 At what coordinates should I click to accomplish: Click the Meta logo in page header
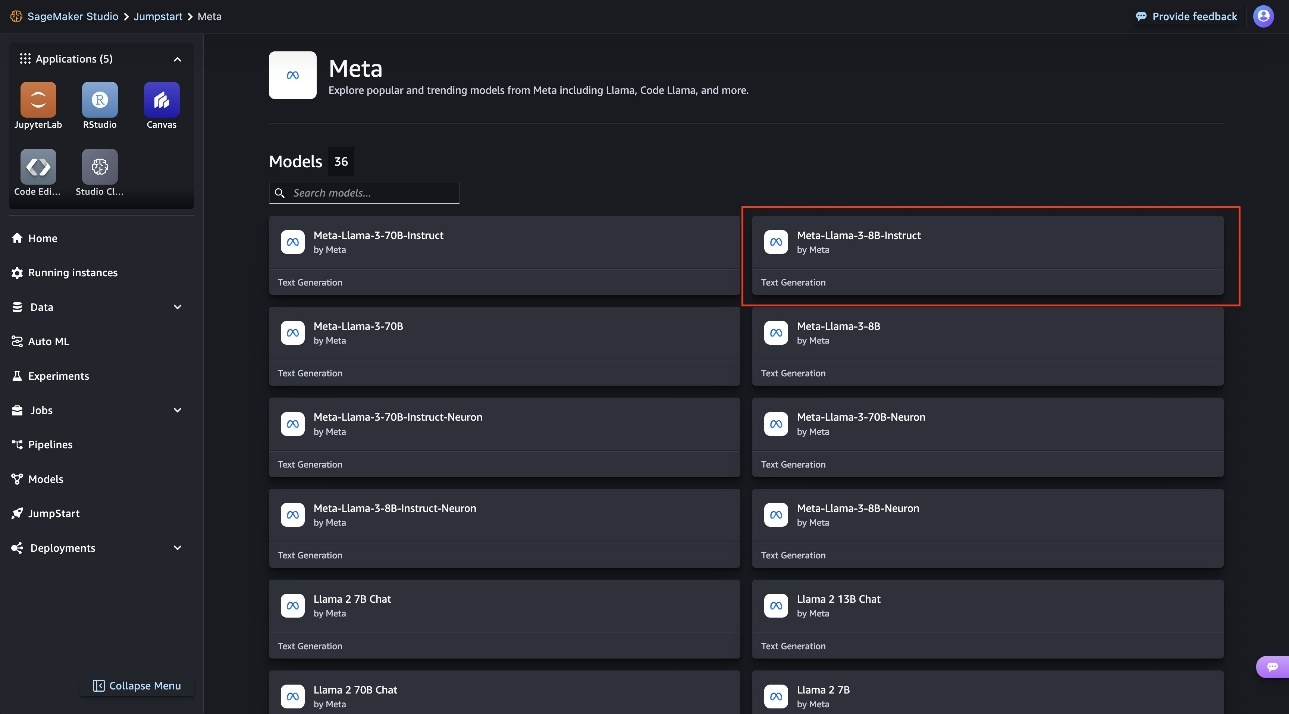pos(293,75)
